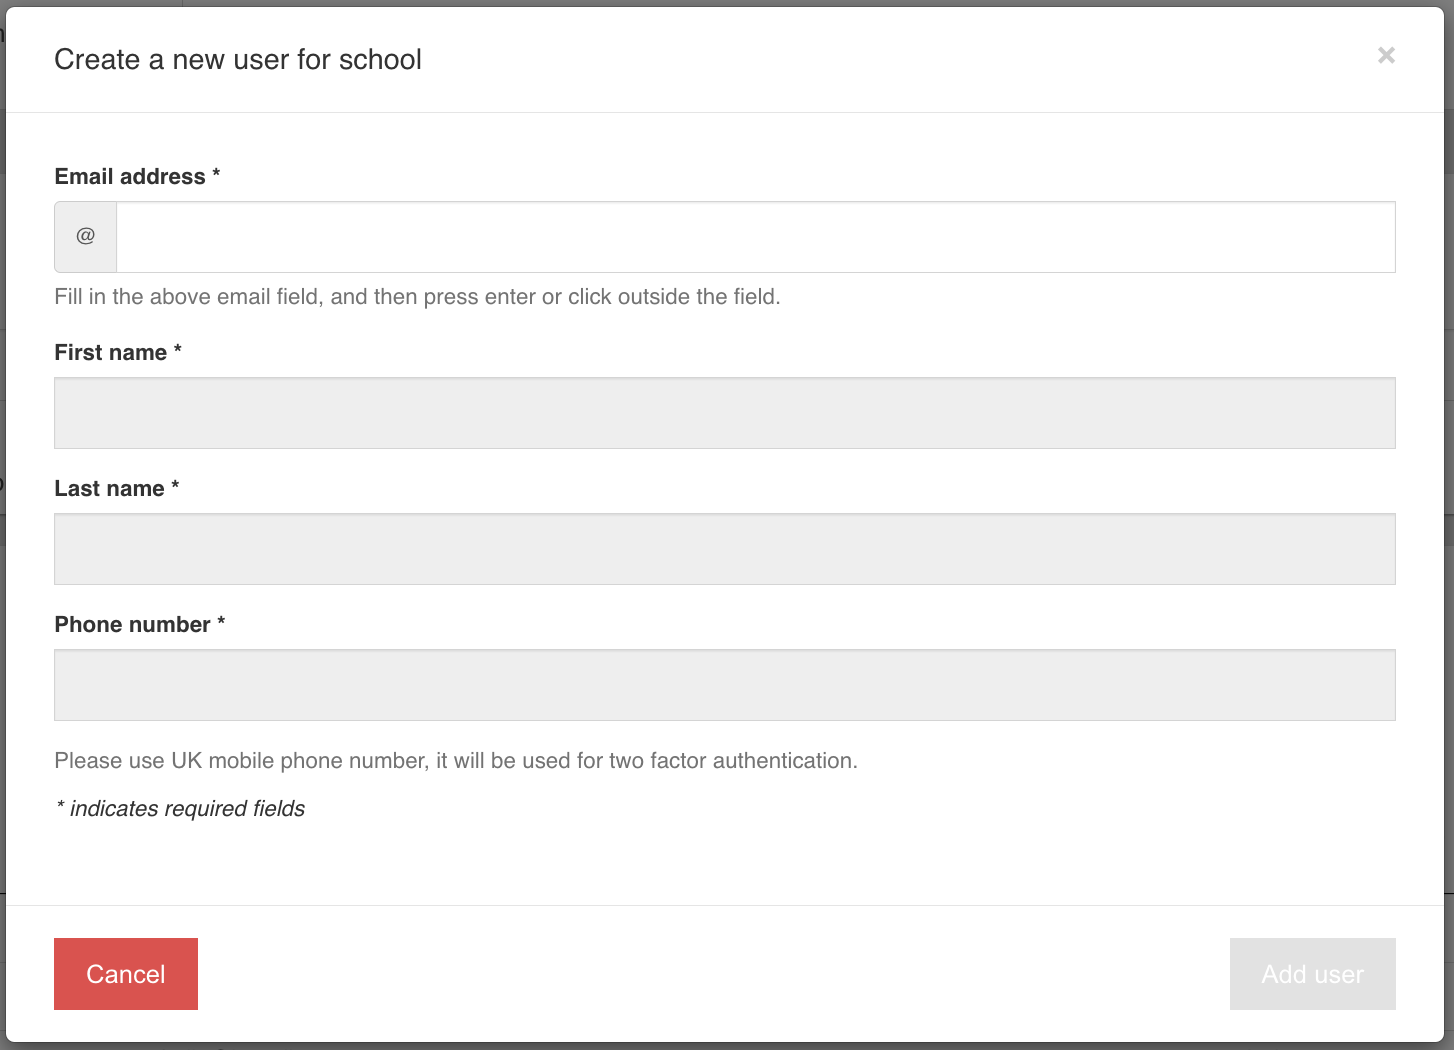The width and height of the screenshot is (1454, 1050).
Task: Click the @ symbol beside the email field
Action: pos(86,237)
